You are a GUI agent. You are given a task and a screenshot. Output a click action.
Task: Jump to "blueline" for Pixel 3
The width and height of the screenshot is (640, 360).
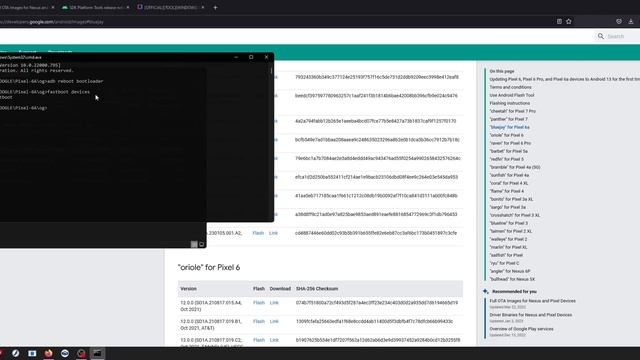pyautogui.click(x=508, y=223)
